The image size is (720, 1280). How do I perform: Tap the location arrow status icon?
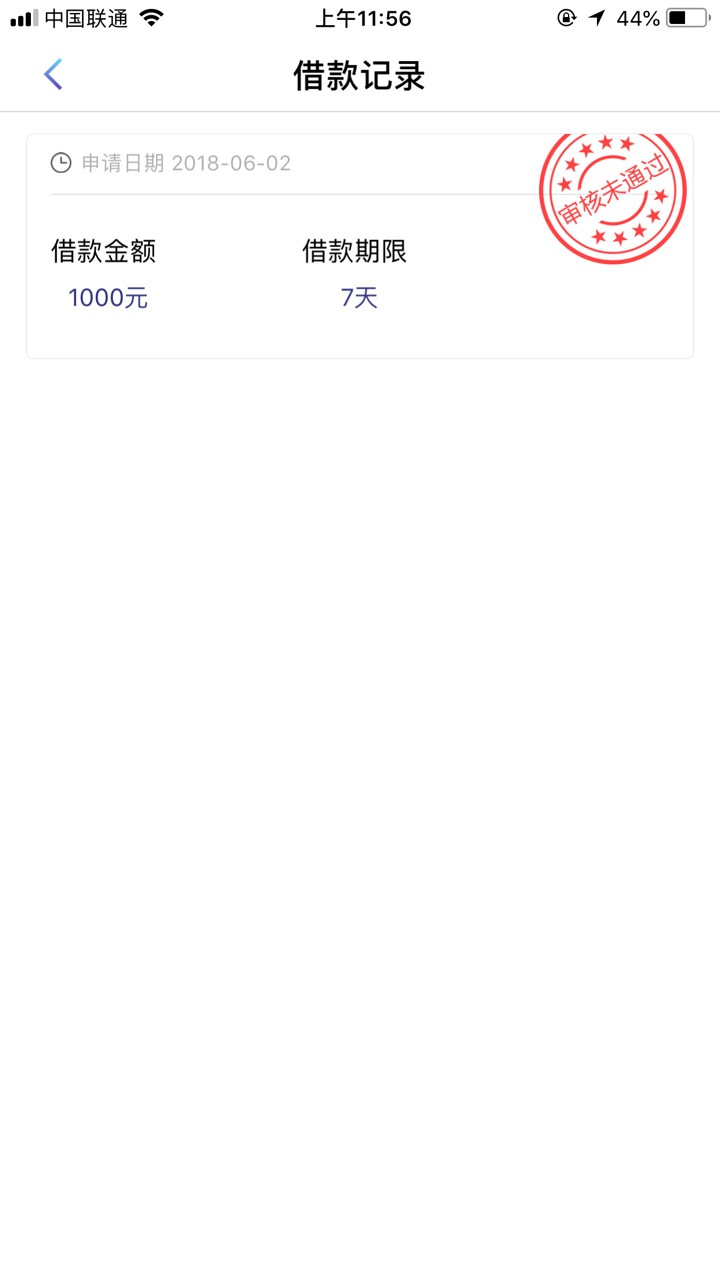(x=597, y=18)
